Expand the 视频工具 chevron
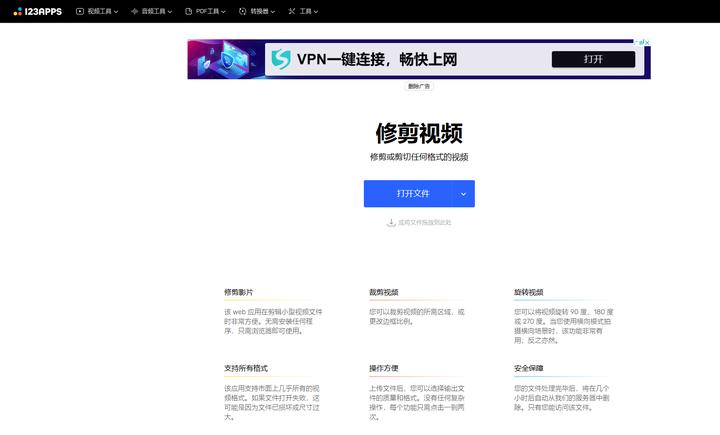The height and width of the screenshot is (435, 720). pos(116,12)
